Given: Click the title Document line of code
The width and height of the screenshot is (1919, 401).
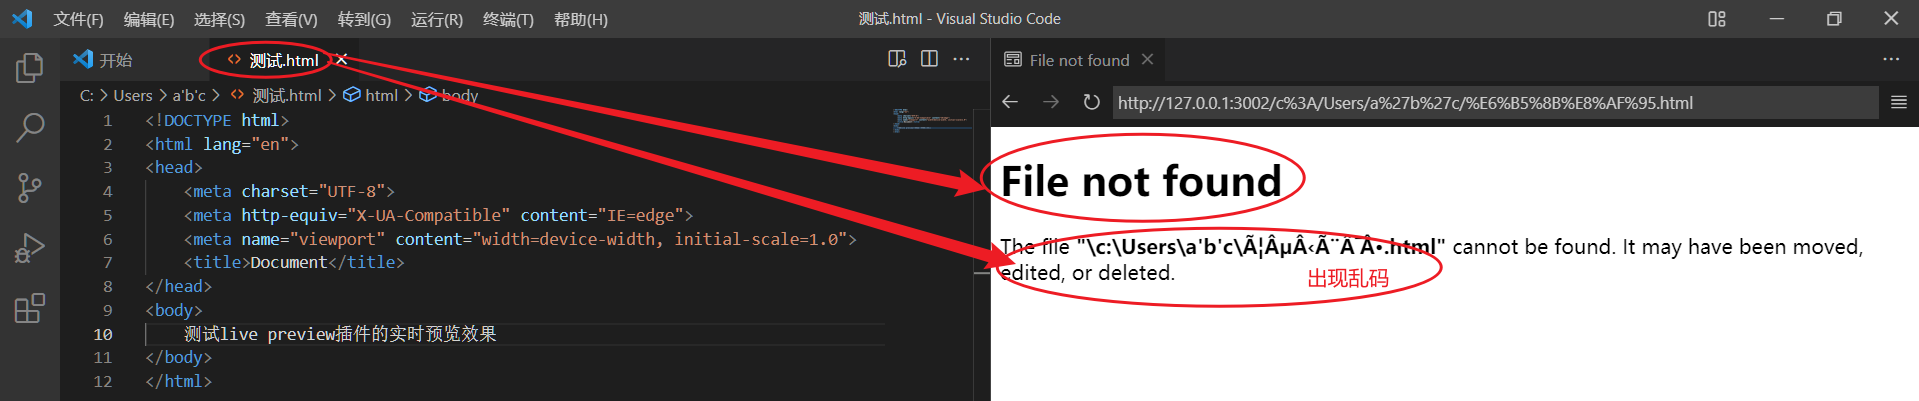Looking at the screenshot, I should [294, 262].
